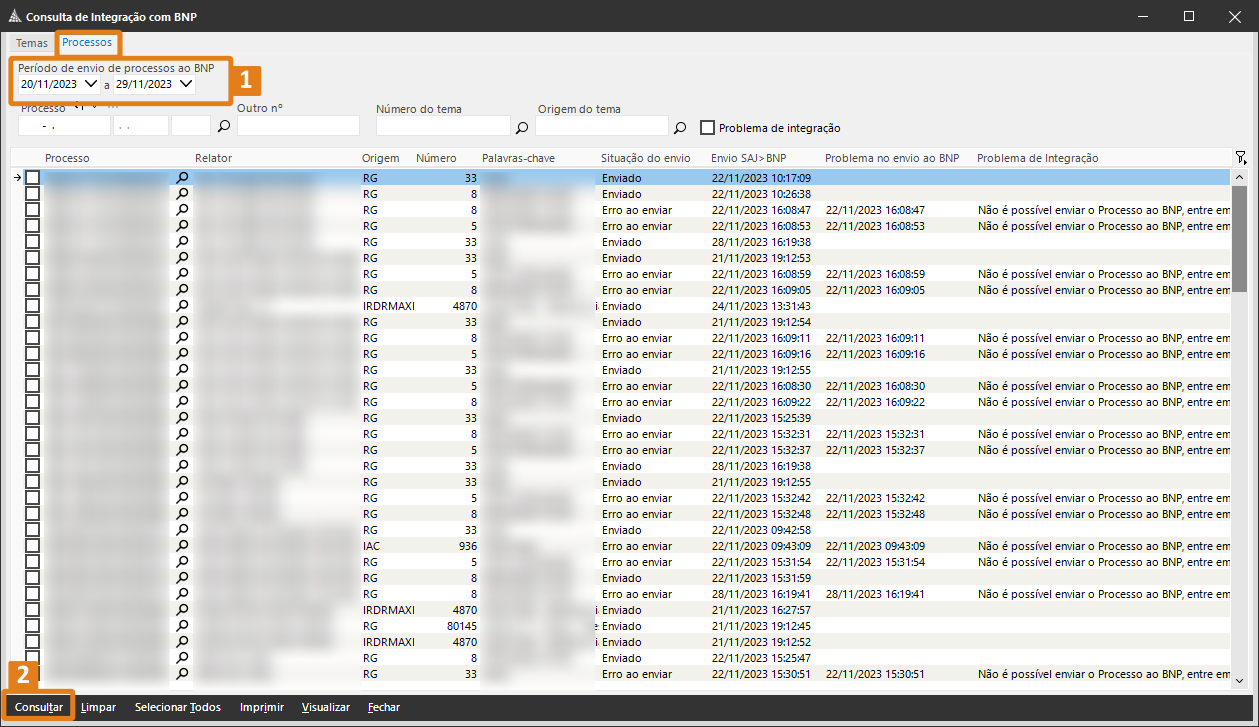Open details for row sent 22/11/2023 16:09:11
The image size is (1259, 727).
pyautogui.click(x=182, y=337)
